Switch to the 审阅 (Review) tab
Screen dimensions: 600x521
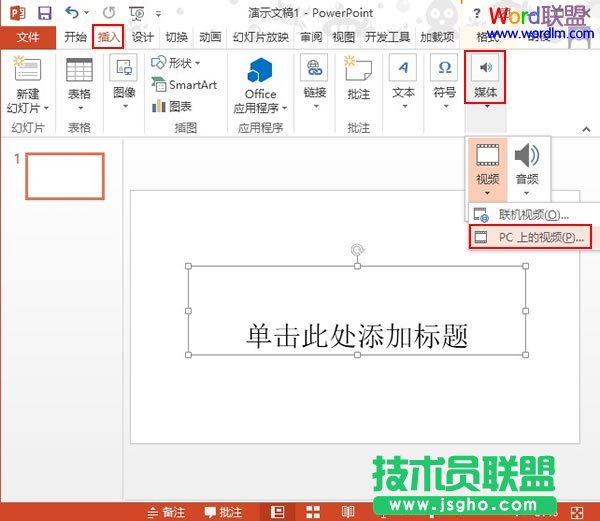(311, 37)
